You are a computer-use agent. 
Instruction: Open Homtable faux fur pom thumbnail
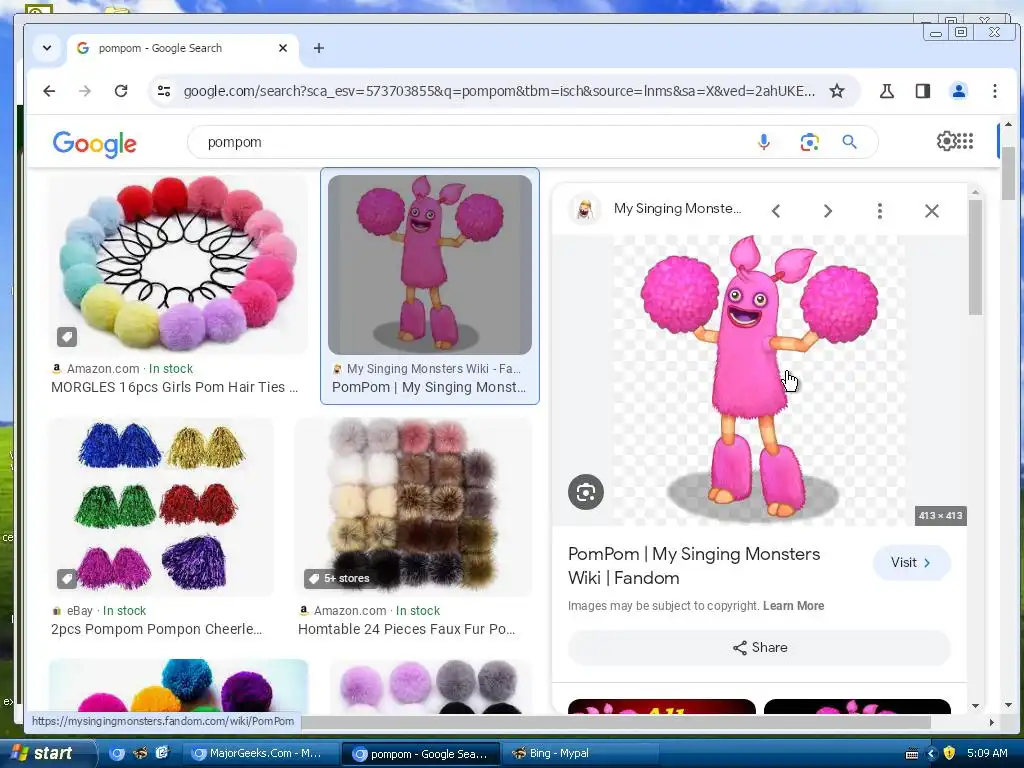414,507
